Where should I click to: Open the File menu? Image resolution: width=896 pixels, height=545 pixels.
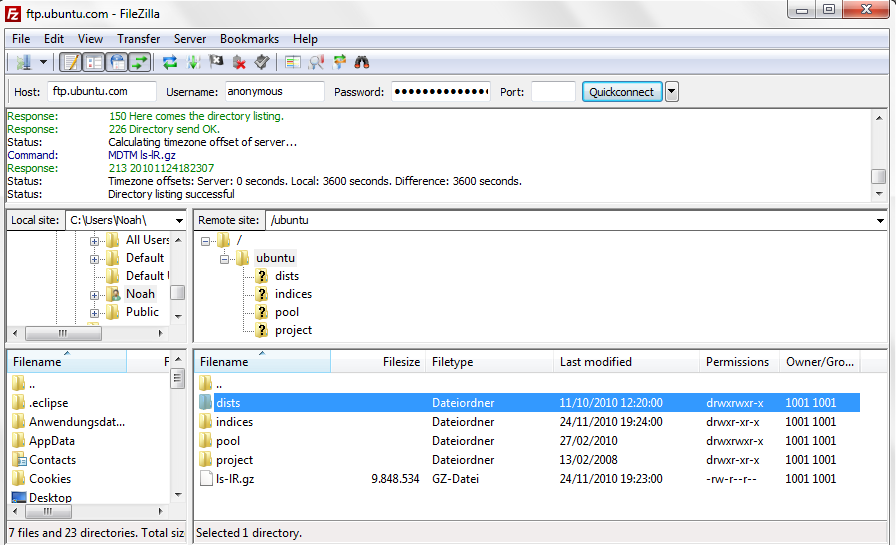pyautogui.click(x=21, y=39)
